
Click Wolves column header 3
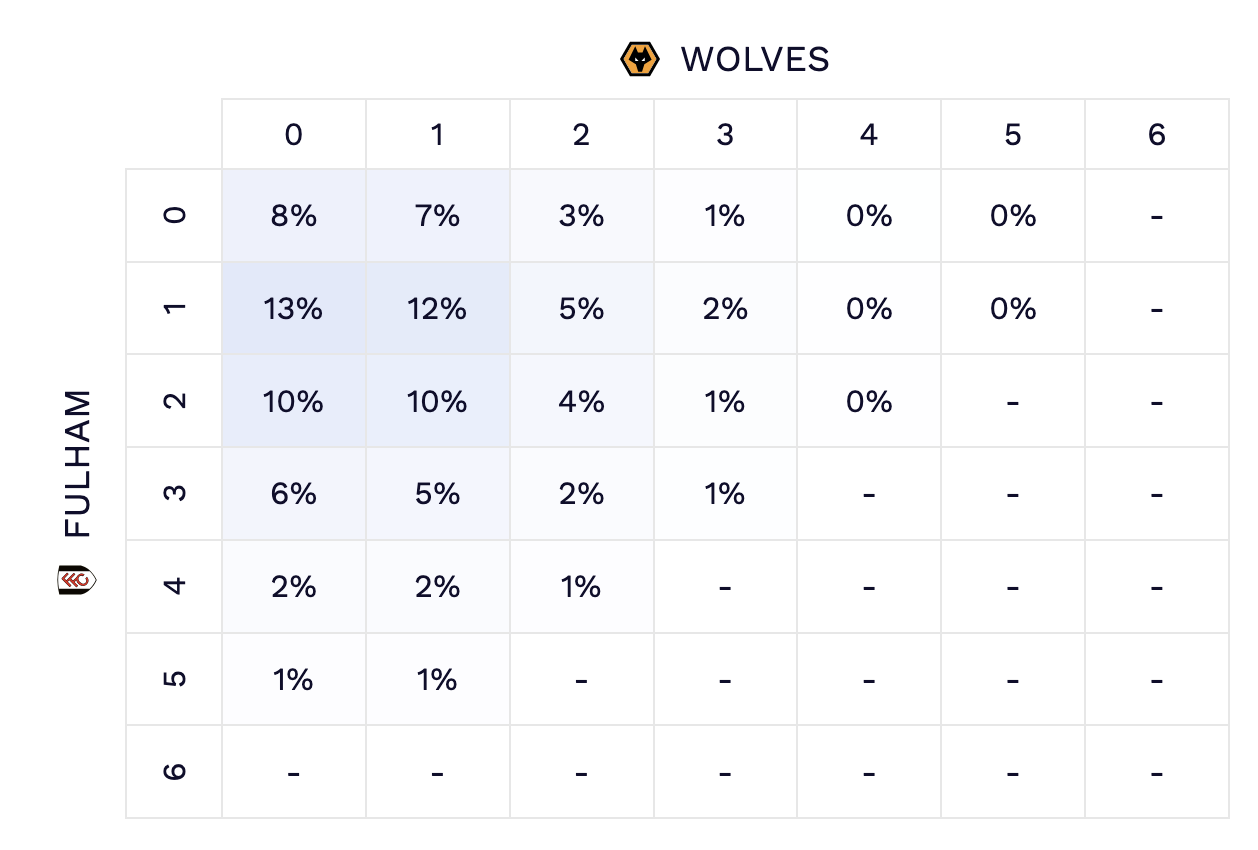point(726,135)
